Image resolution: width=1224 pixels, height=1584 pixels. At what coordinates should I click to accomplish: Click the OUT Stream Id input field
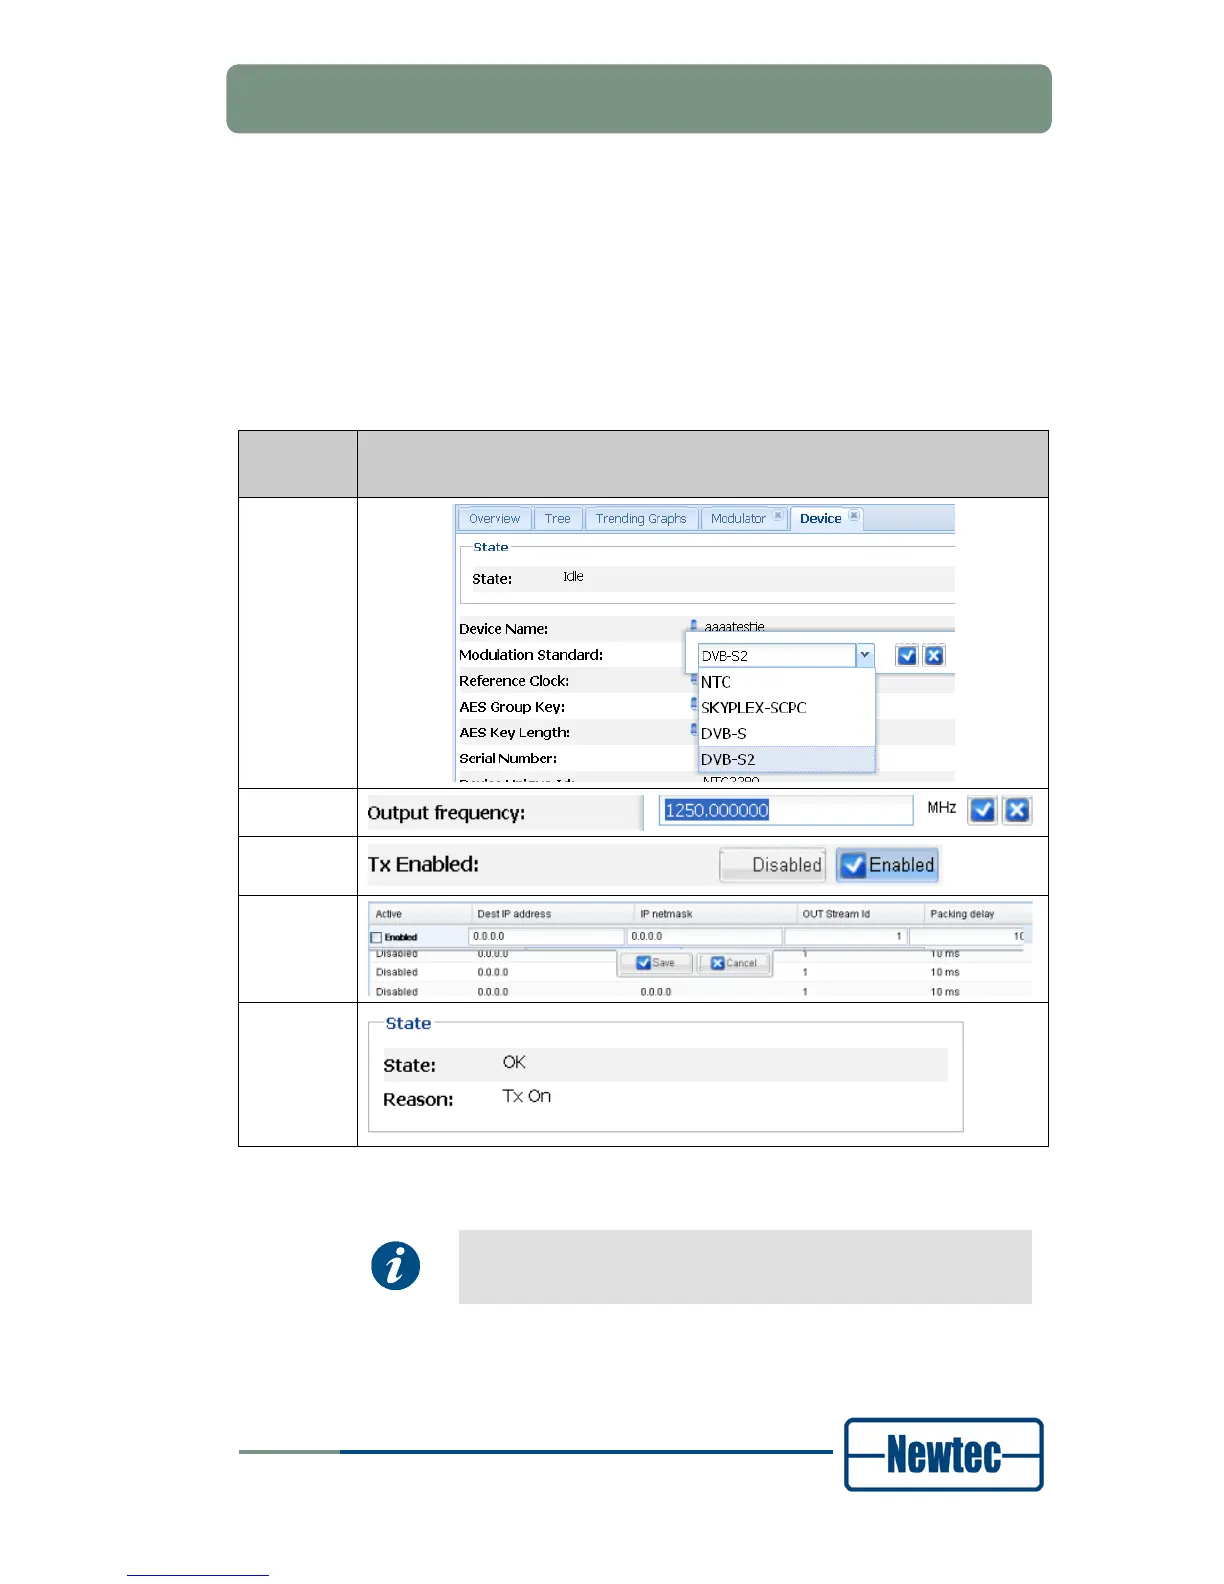pyautogui.click(x=845, y=937)
